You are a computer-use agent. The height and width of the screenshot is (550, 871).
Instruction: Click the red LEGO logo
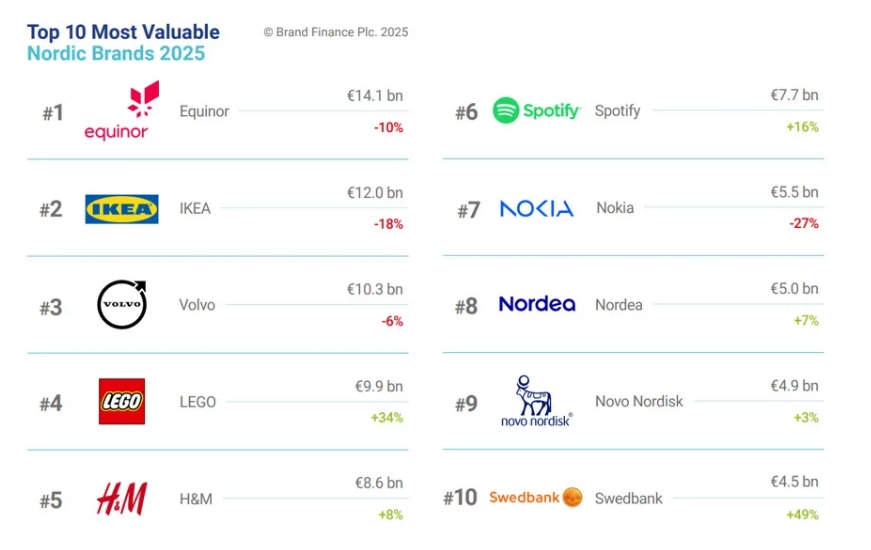pyautogui.click(x=121, y=402)
